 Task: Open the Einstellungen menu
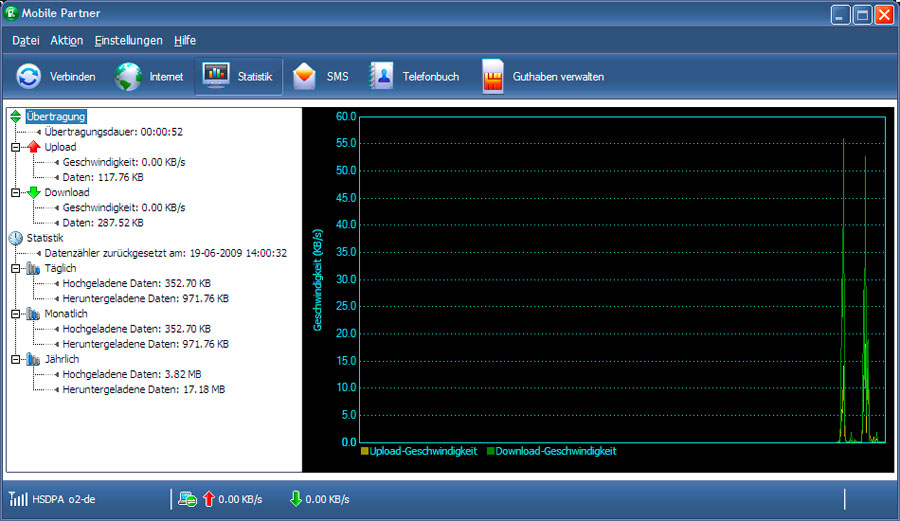pyautogui.click(x=128, y=40)
